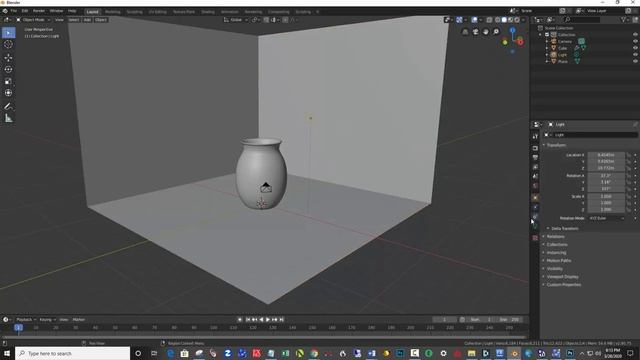This screenshot has width=640, height=360.
Task: Click the zoom magnifier viewport icon
Action: 496,32
